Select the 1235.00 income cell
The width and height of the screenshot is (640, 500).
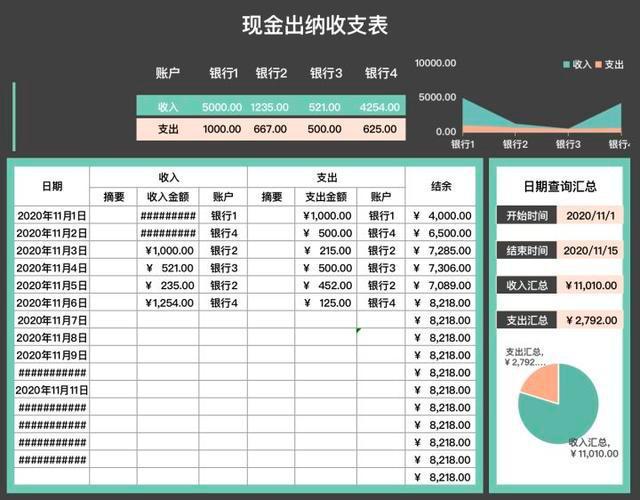[x=269, y=107]
